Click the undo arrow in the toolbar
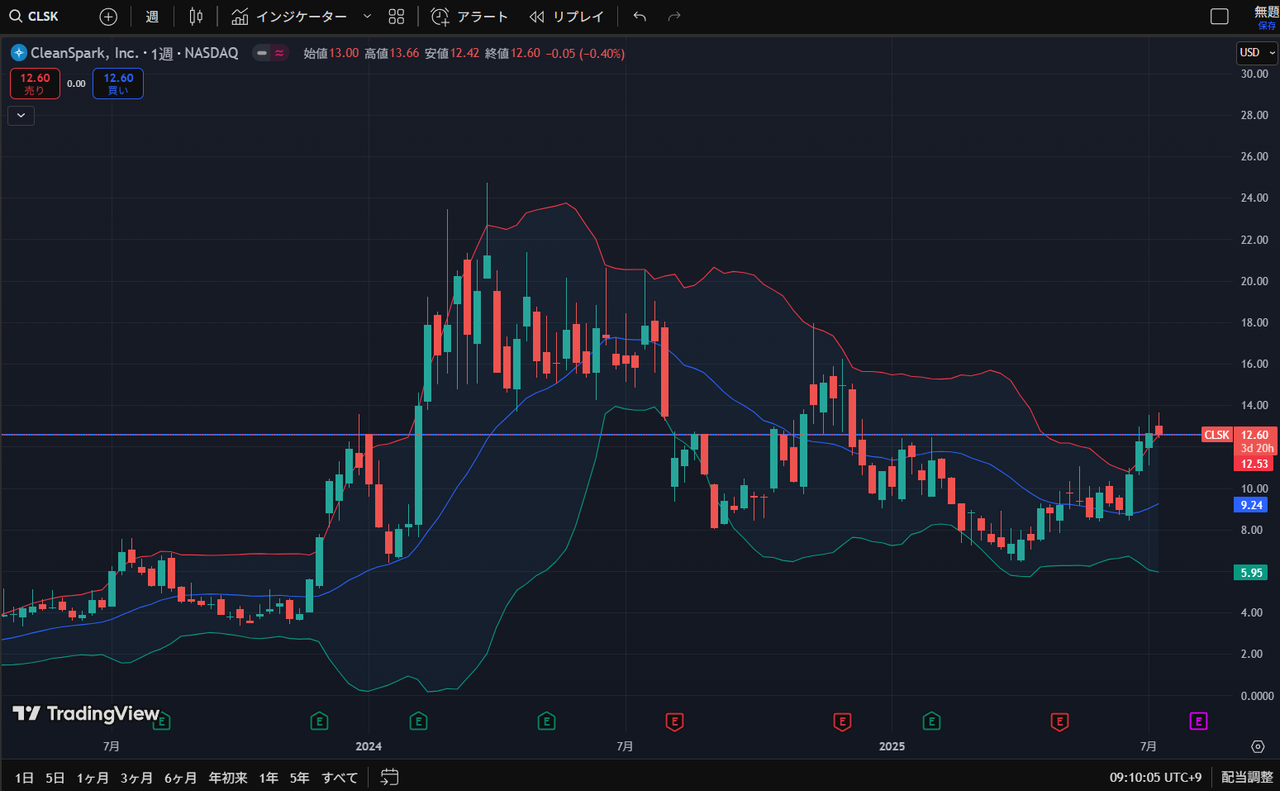 pyautogui.click(x=640, y=17)
